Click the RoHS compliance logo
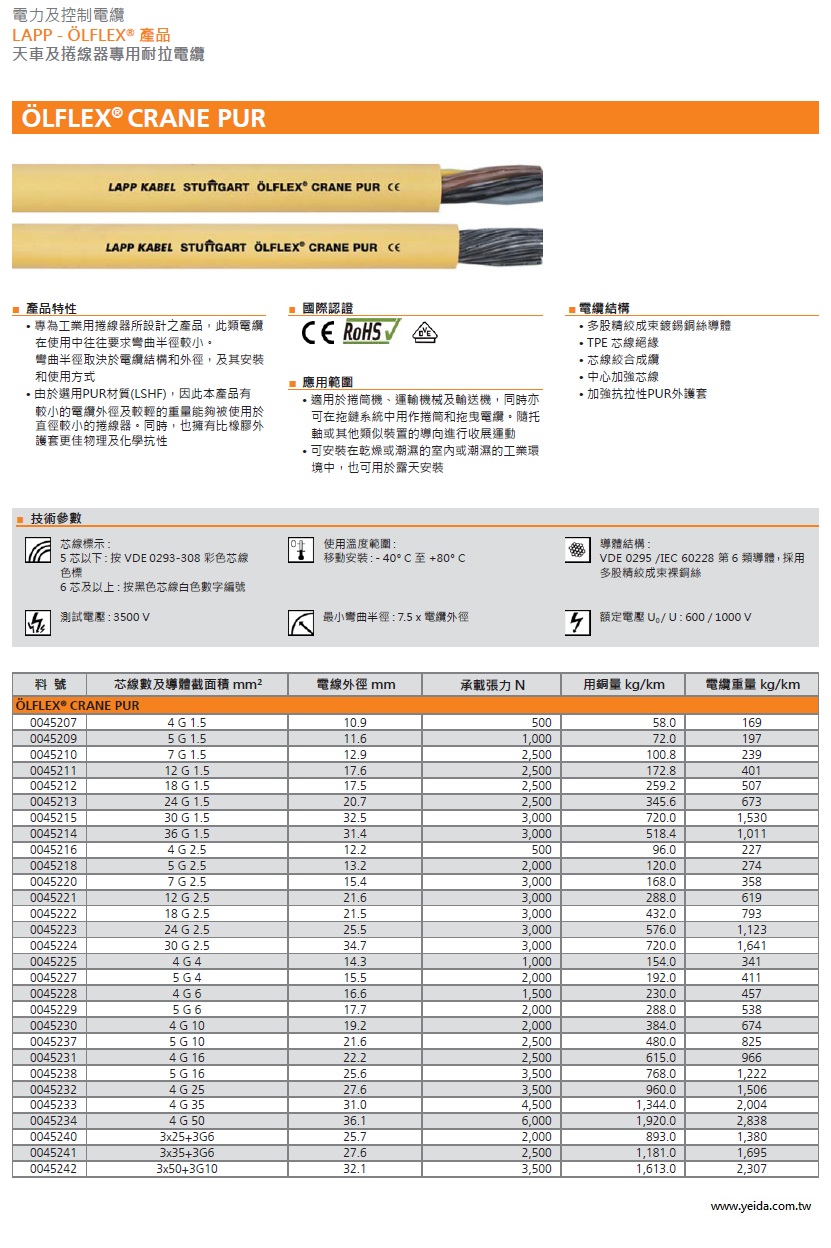 [371, 332]
